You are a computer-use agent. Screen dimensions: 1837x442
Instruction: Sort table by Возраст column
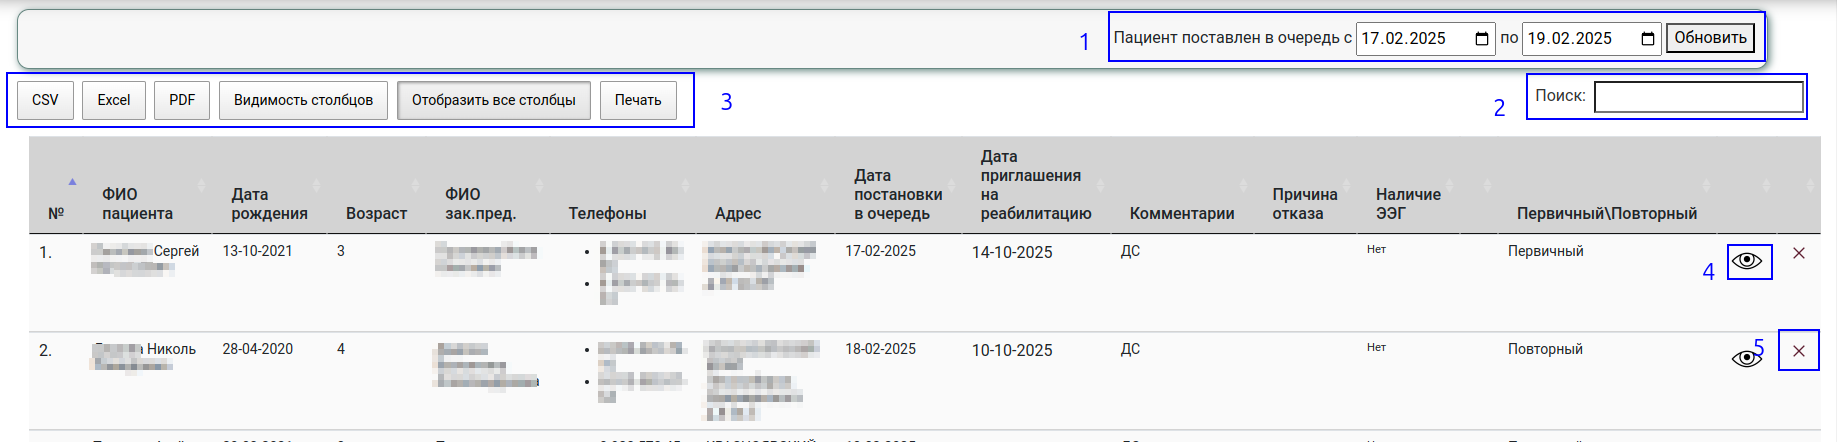[376, 213]
